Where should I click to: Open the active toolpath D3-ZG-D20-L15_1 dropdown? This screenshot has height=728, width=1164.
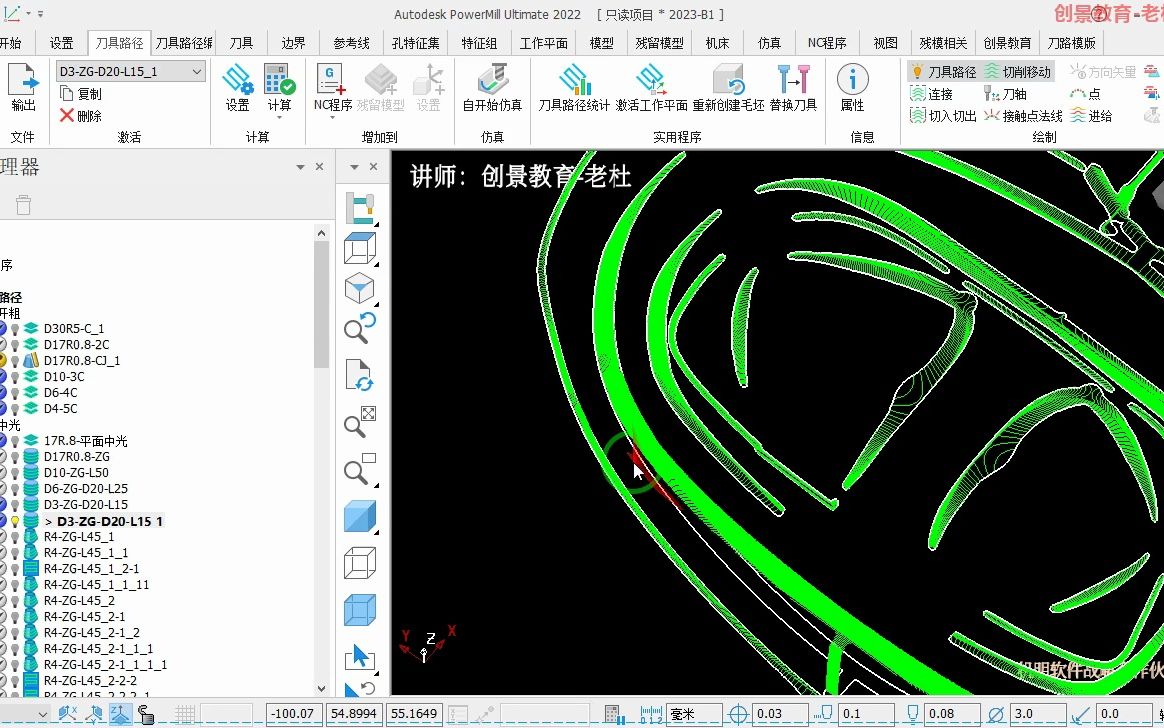(197, 71)
